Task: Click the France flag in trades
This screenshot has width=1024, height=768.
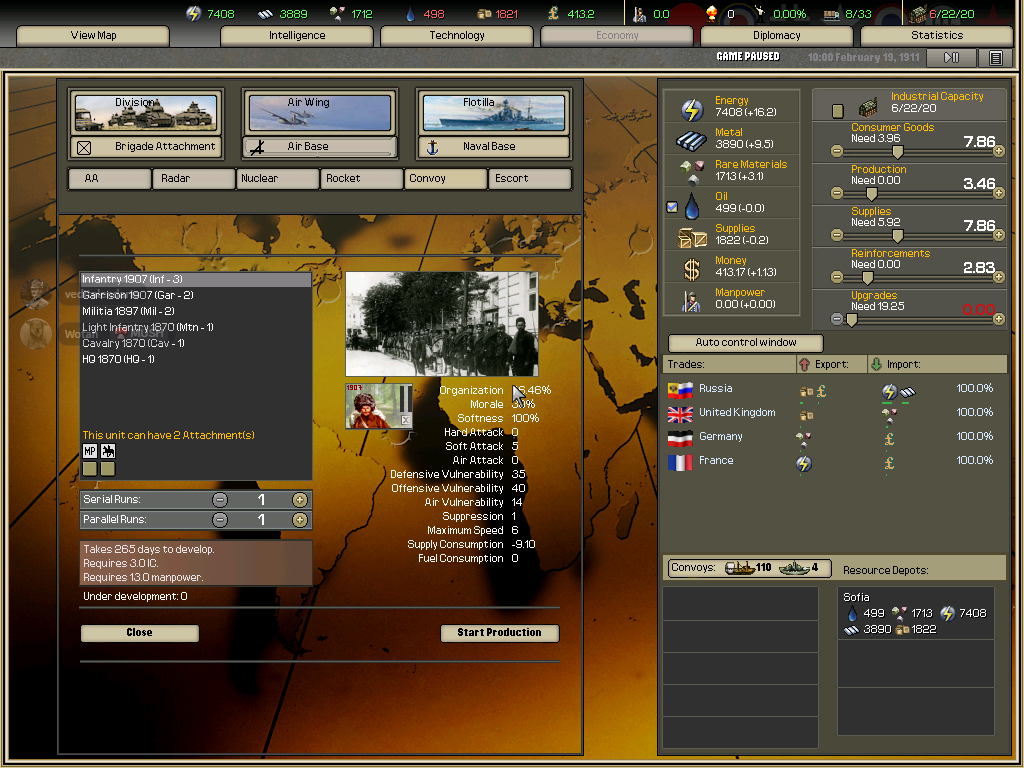Action: (x=680, y=462)
